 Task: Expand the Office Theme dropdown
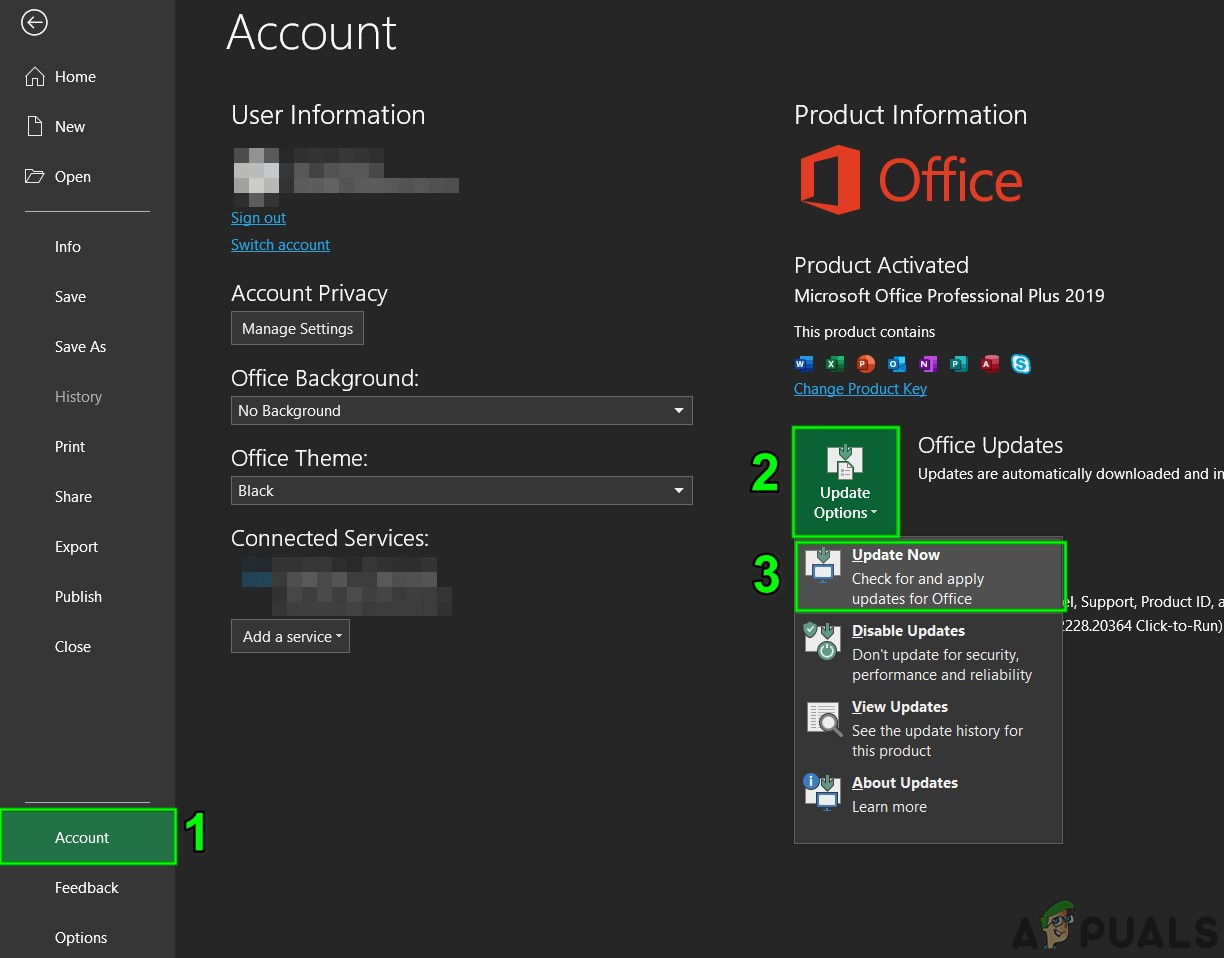461,491
